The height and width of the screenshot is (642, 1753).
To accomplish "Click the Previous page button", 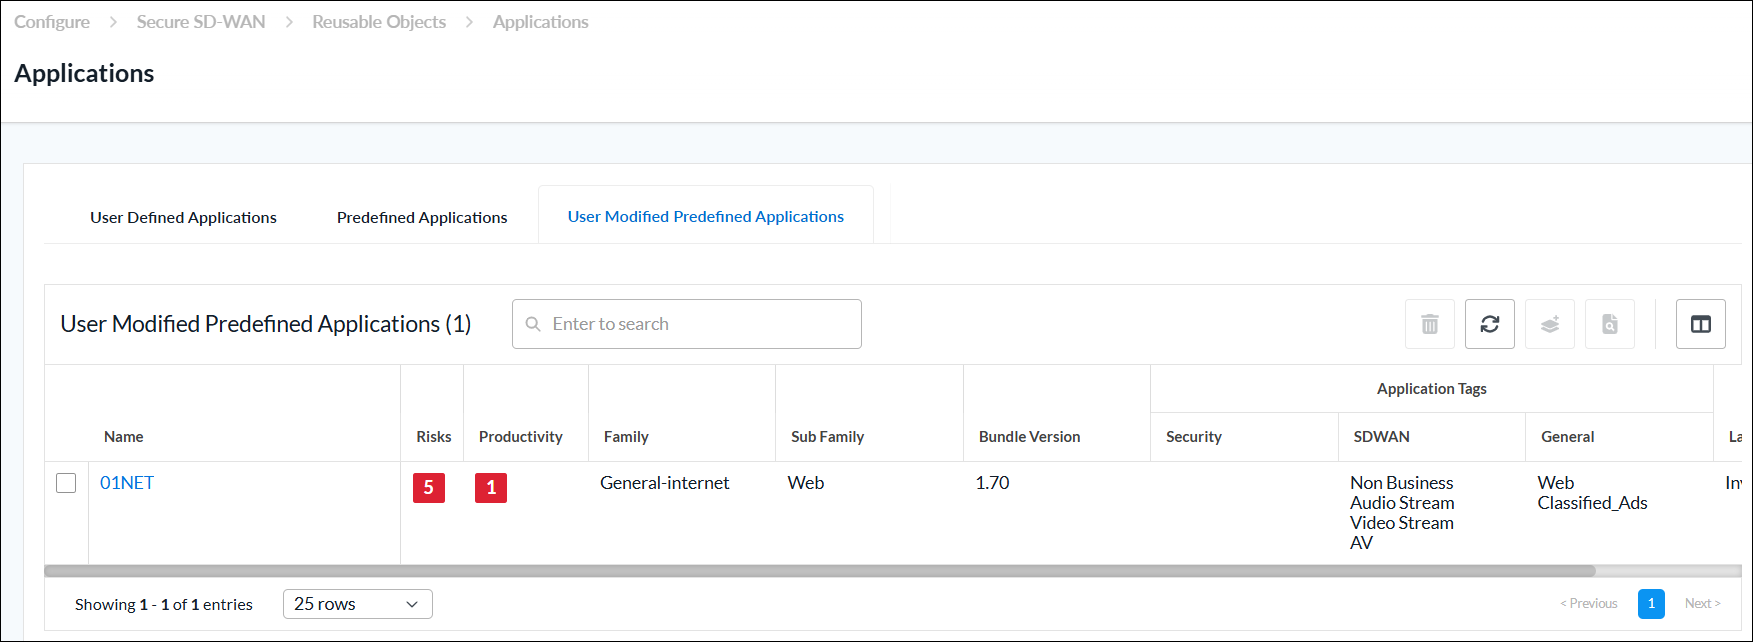I will (x=1589, y=604).
